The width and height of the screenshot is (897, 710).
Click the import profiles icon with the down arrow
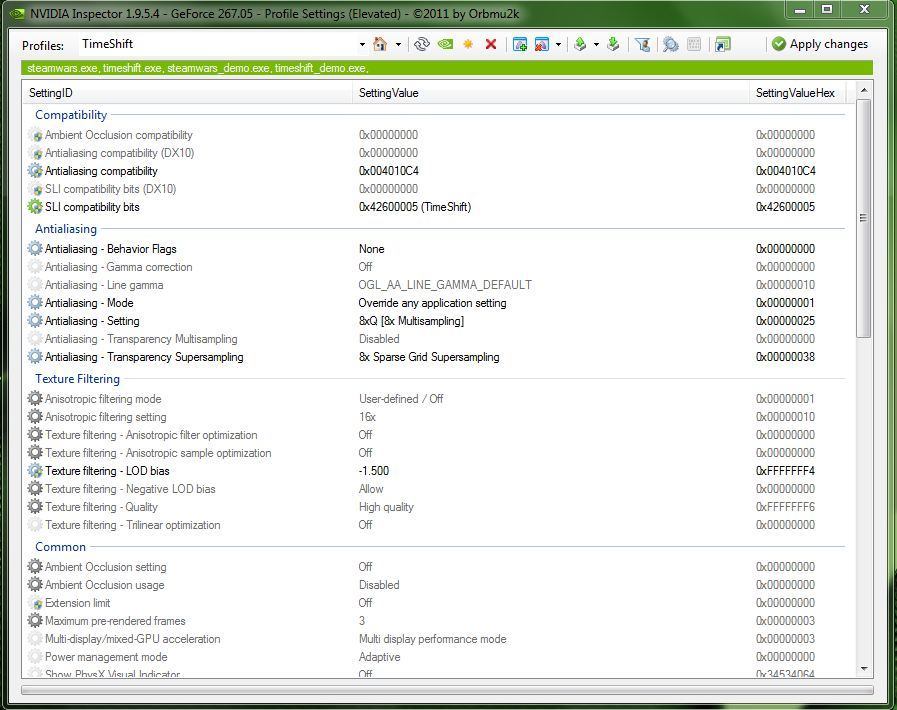[x=613, y=44]
